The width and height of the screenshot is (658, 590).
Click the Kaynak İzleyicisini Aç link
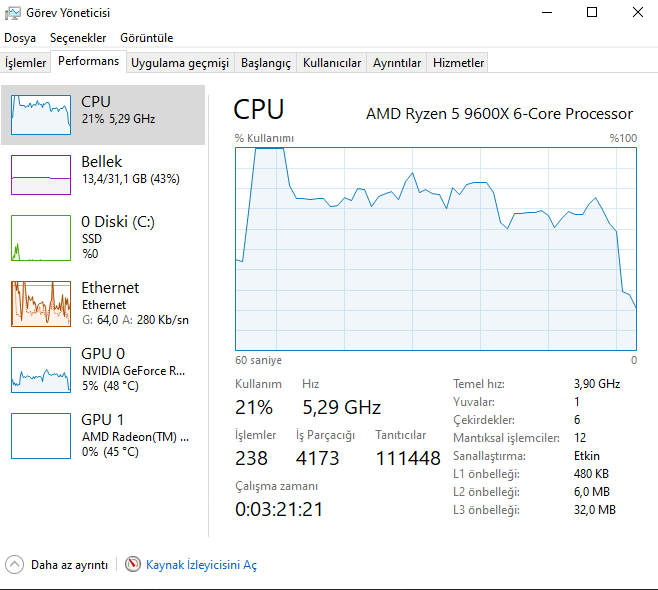click(201, 565)
